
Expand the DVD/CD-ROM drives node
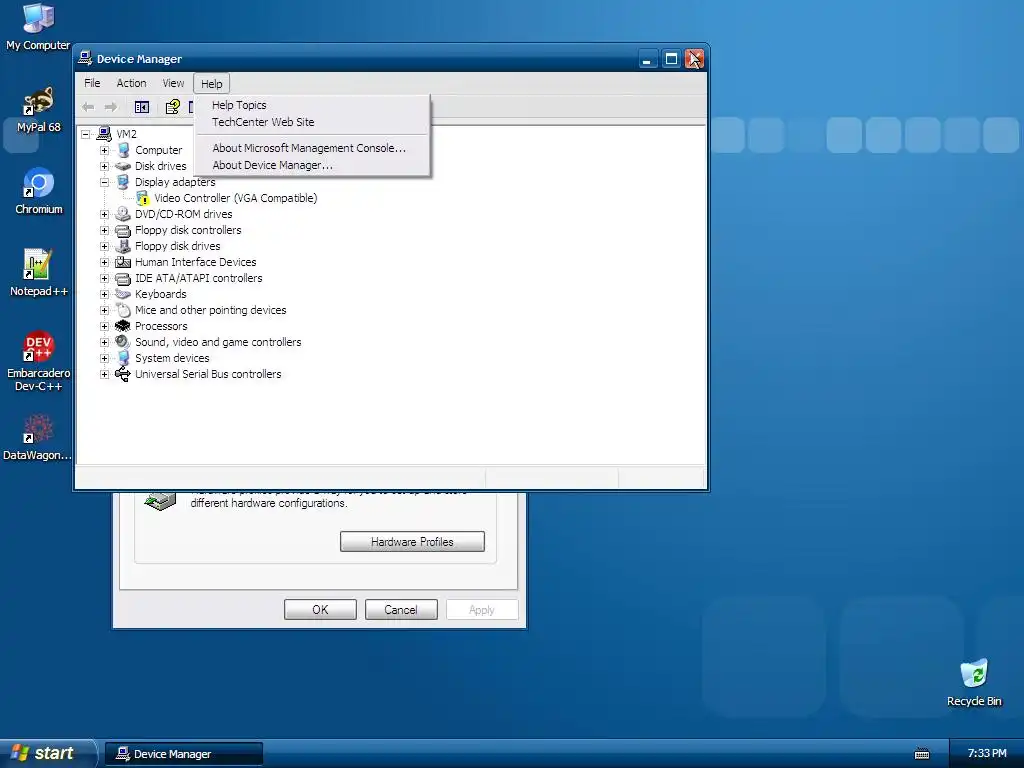click(x=104, y=214)
